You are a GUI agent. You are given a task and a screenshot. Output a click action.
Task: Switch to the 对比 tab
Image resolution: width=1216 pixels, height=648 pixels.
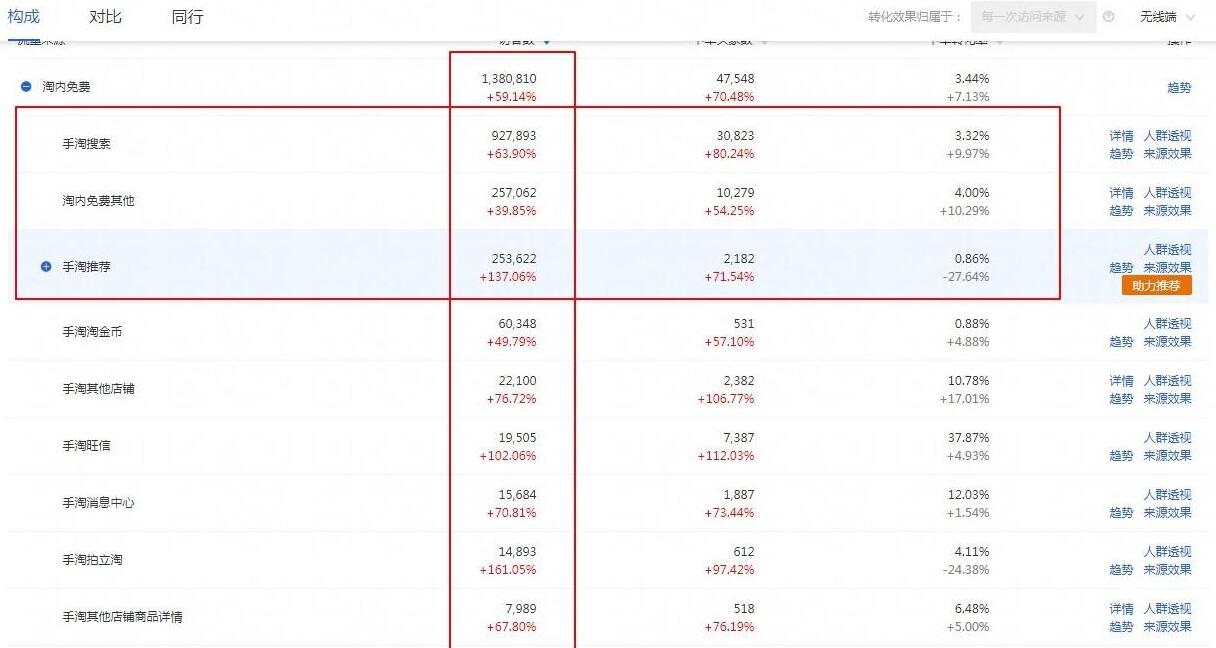(x=105, y=17)
